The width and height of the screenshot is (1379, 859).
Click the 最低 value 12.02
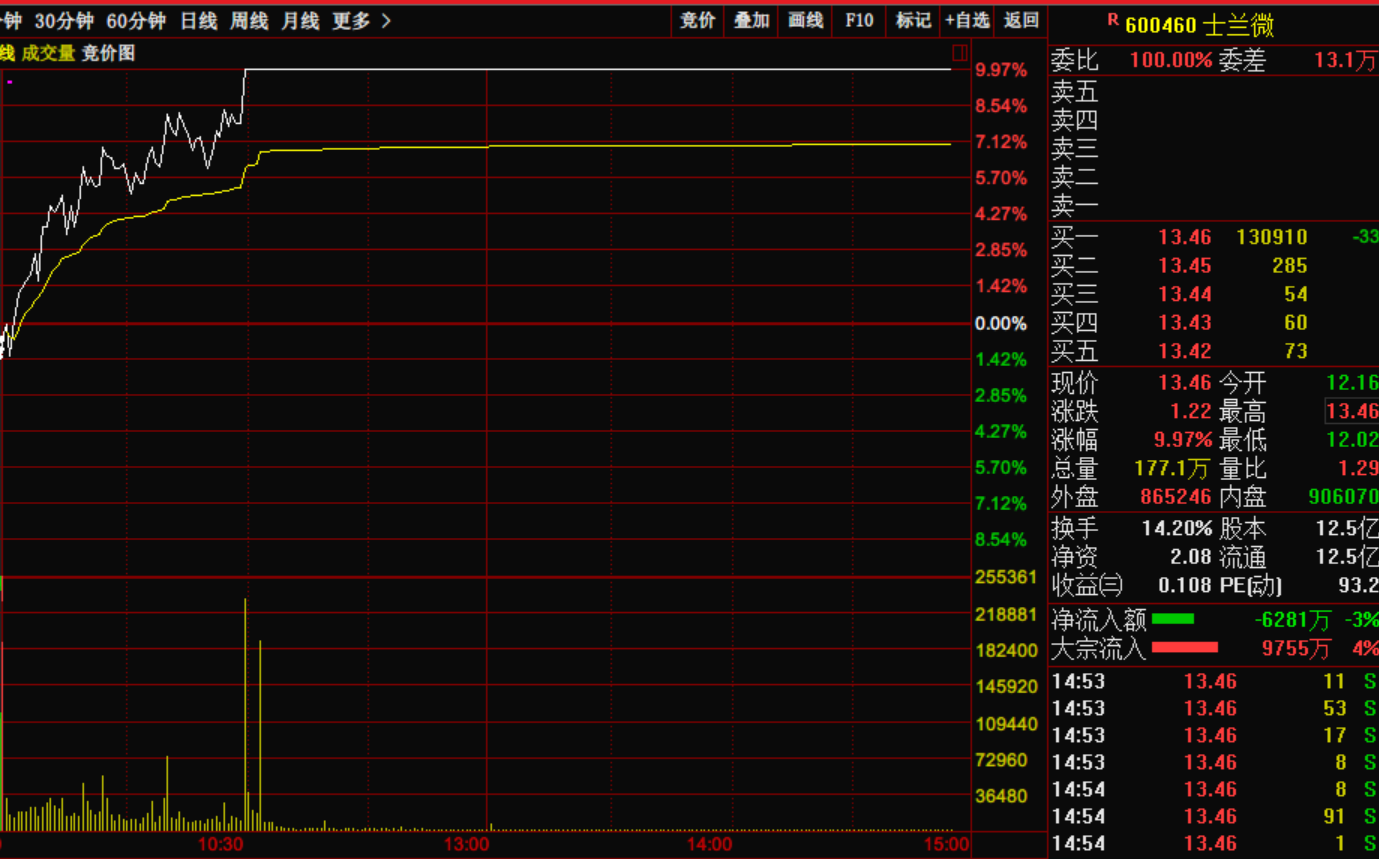pyautogui.click(x=1352, y=439)
